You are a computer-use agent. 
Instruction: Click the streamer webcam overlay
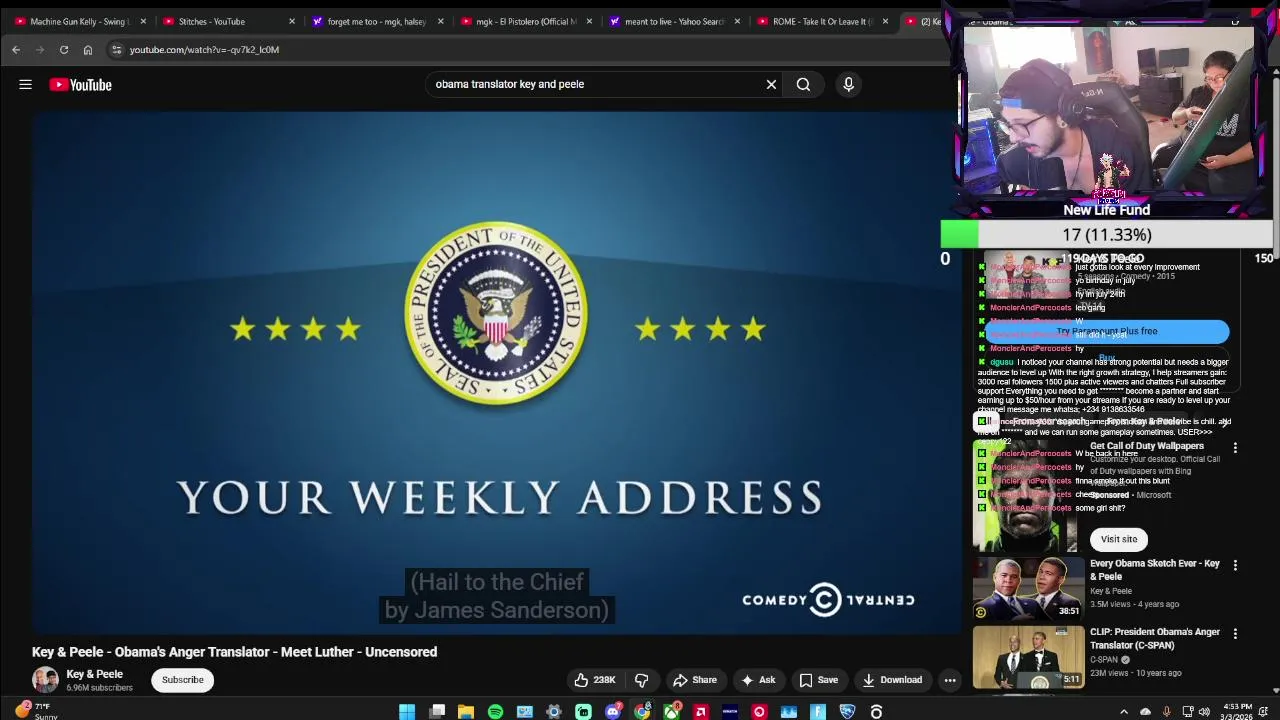(1108, 112)
